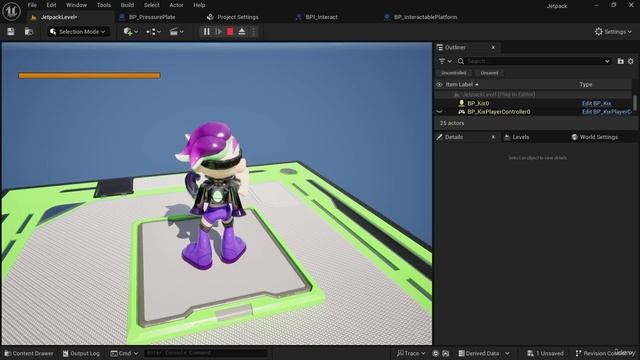This screenshot has width=640, height=360.
Task: Toggle the Uncontrolled filter chip
Action: pos(453,73)
